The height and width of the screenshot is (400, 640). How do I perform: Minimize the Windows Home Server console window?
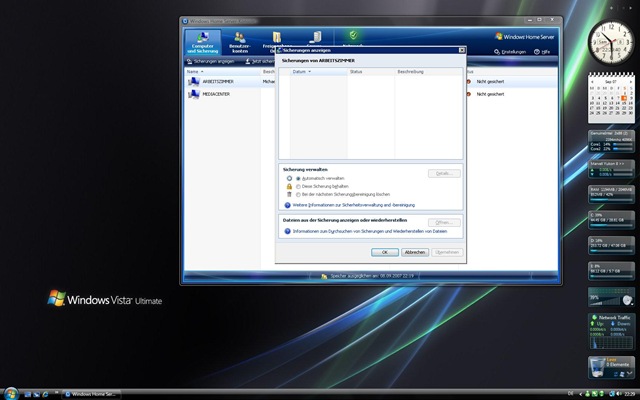530,20
